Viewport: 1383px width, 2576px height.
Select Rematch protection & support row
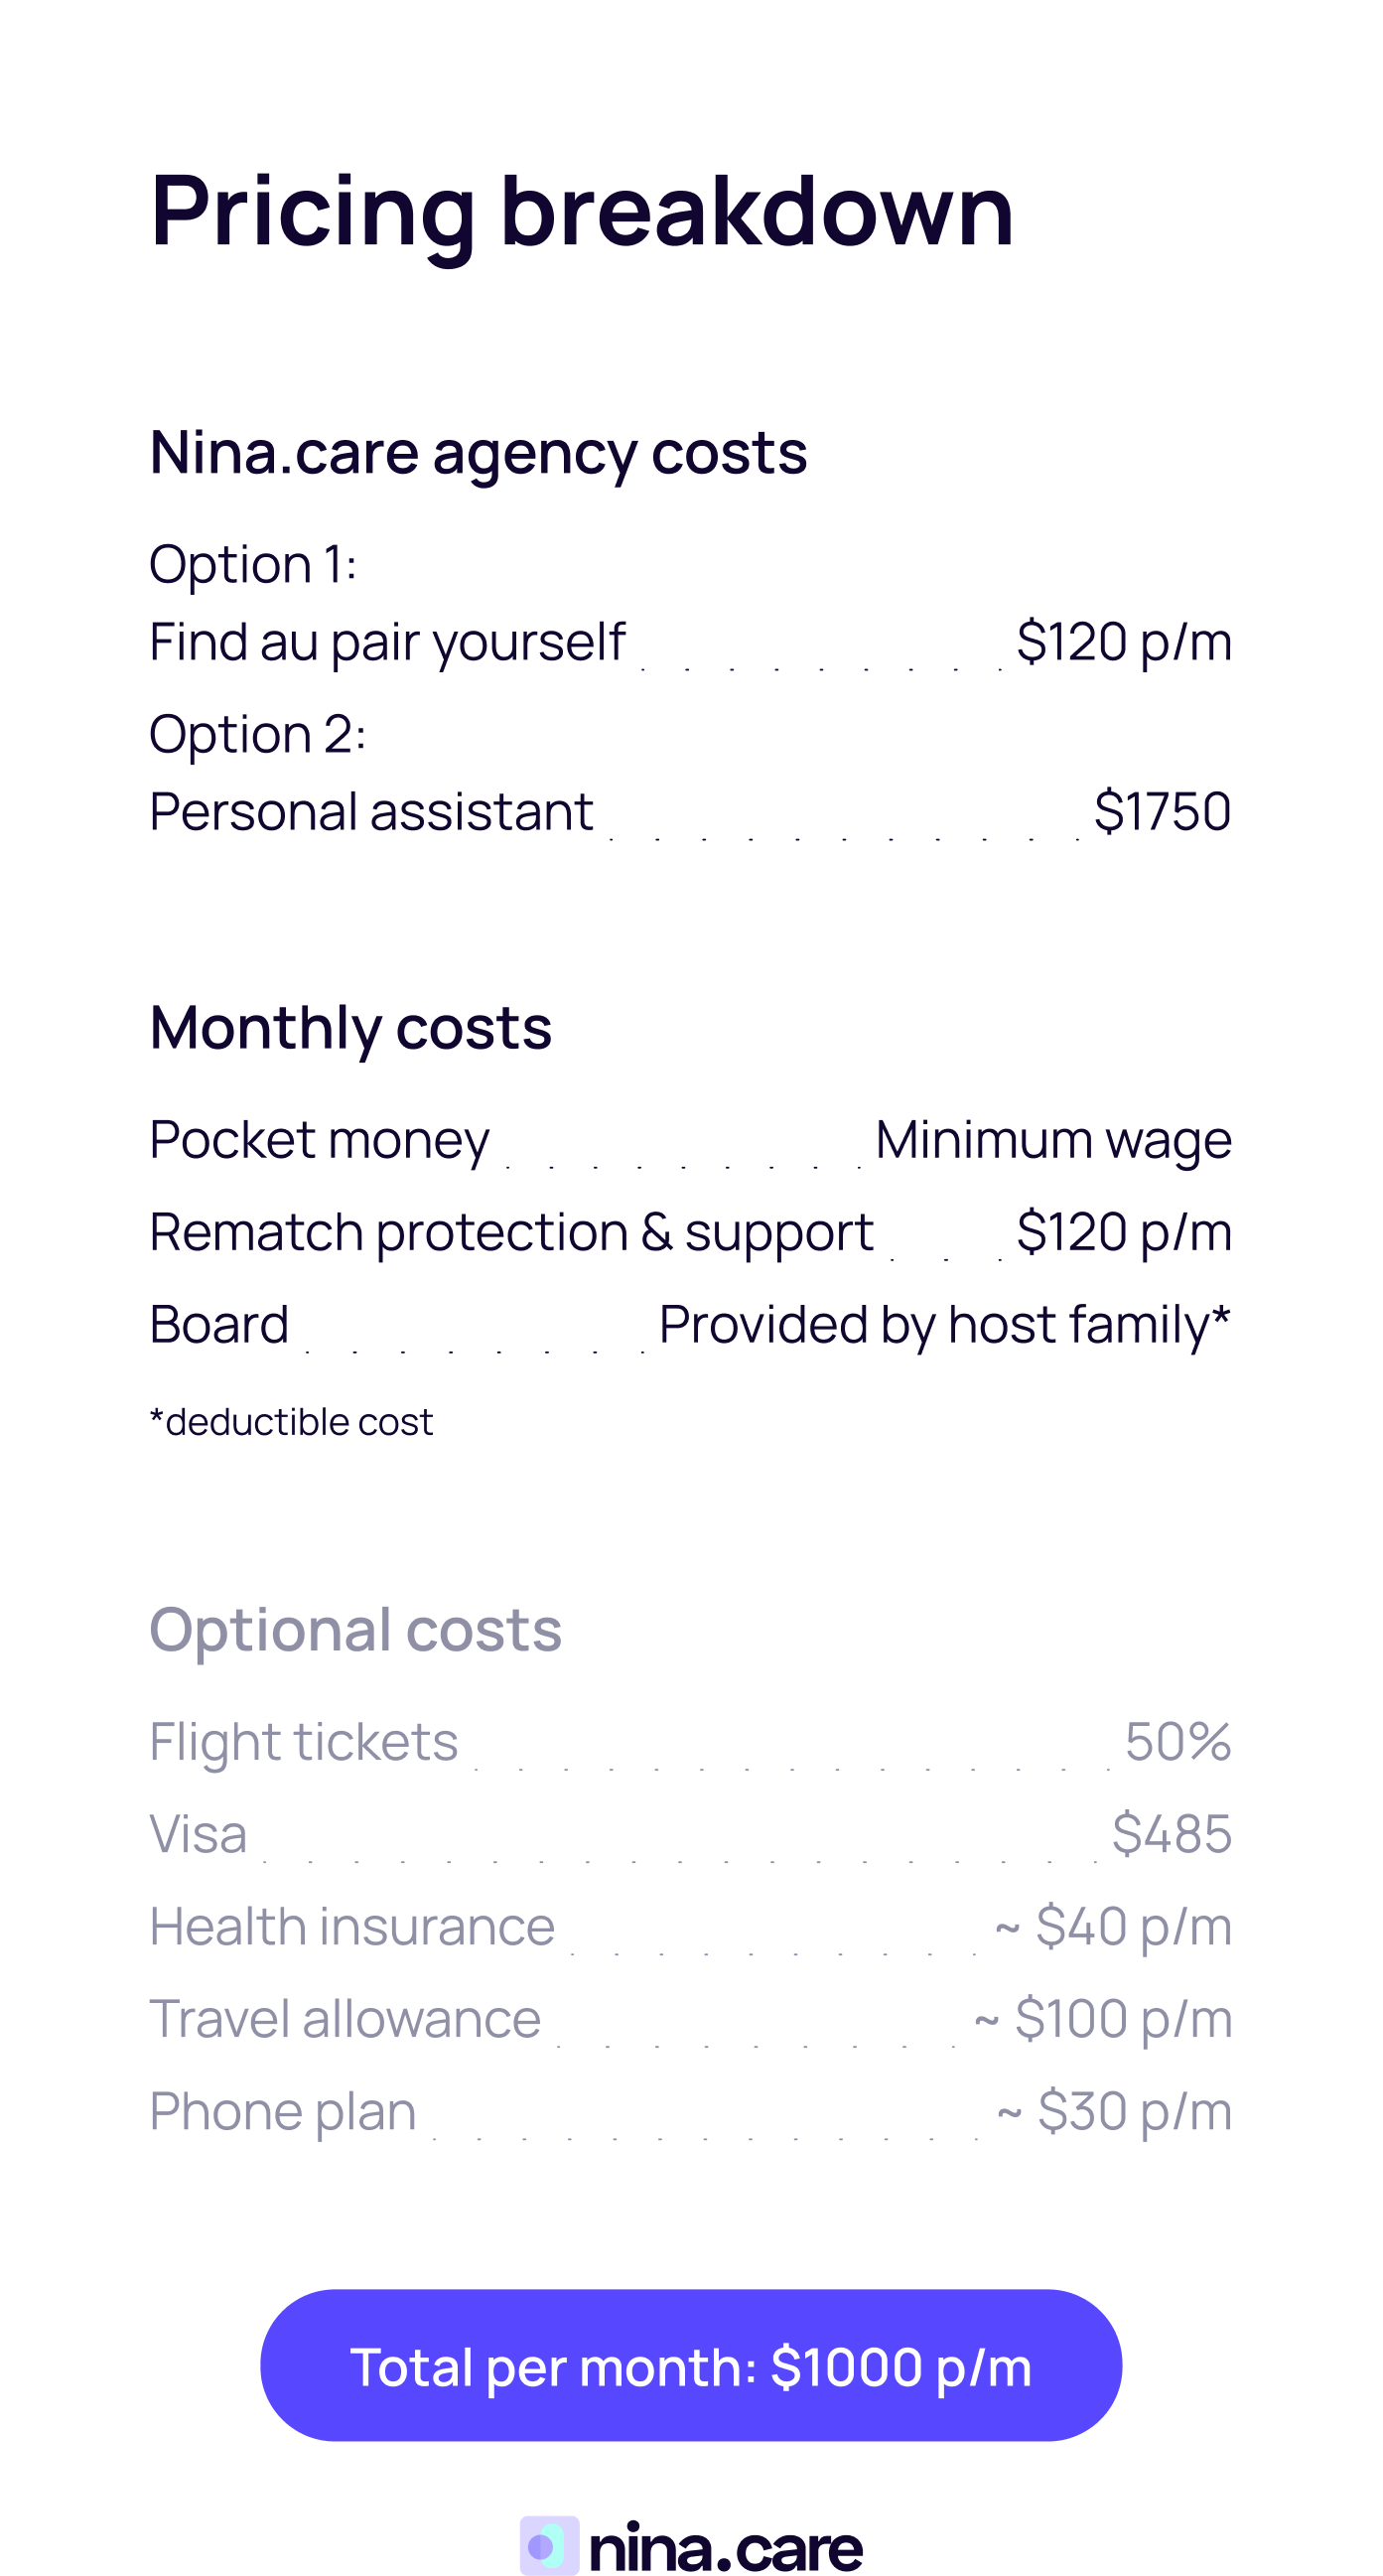coord(511,1232)
